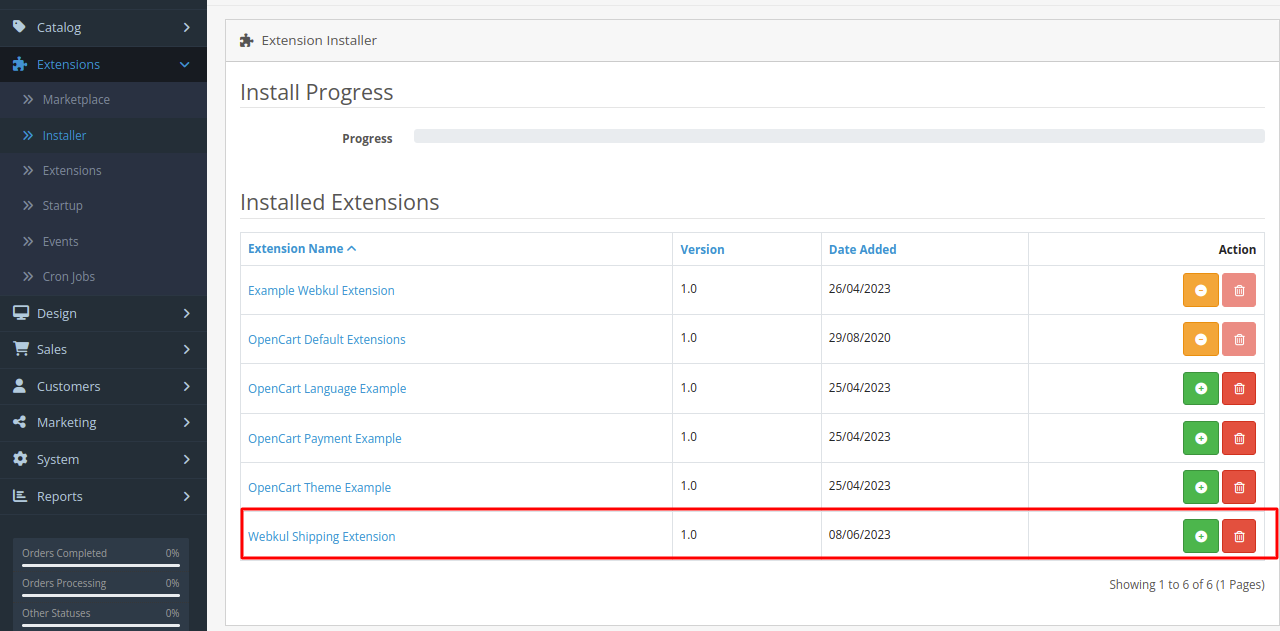Click date 29/08/2020 in Default Extensions row

[859, 338]
